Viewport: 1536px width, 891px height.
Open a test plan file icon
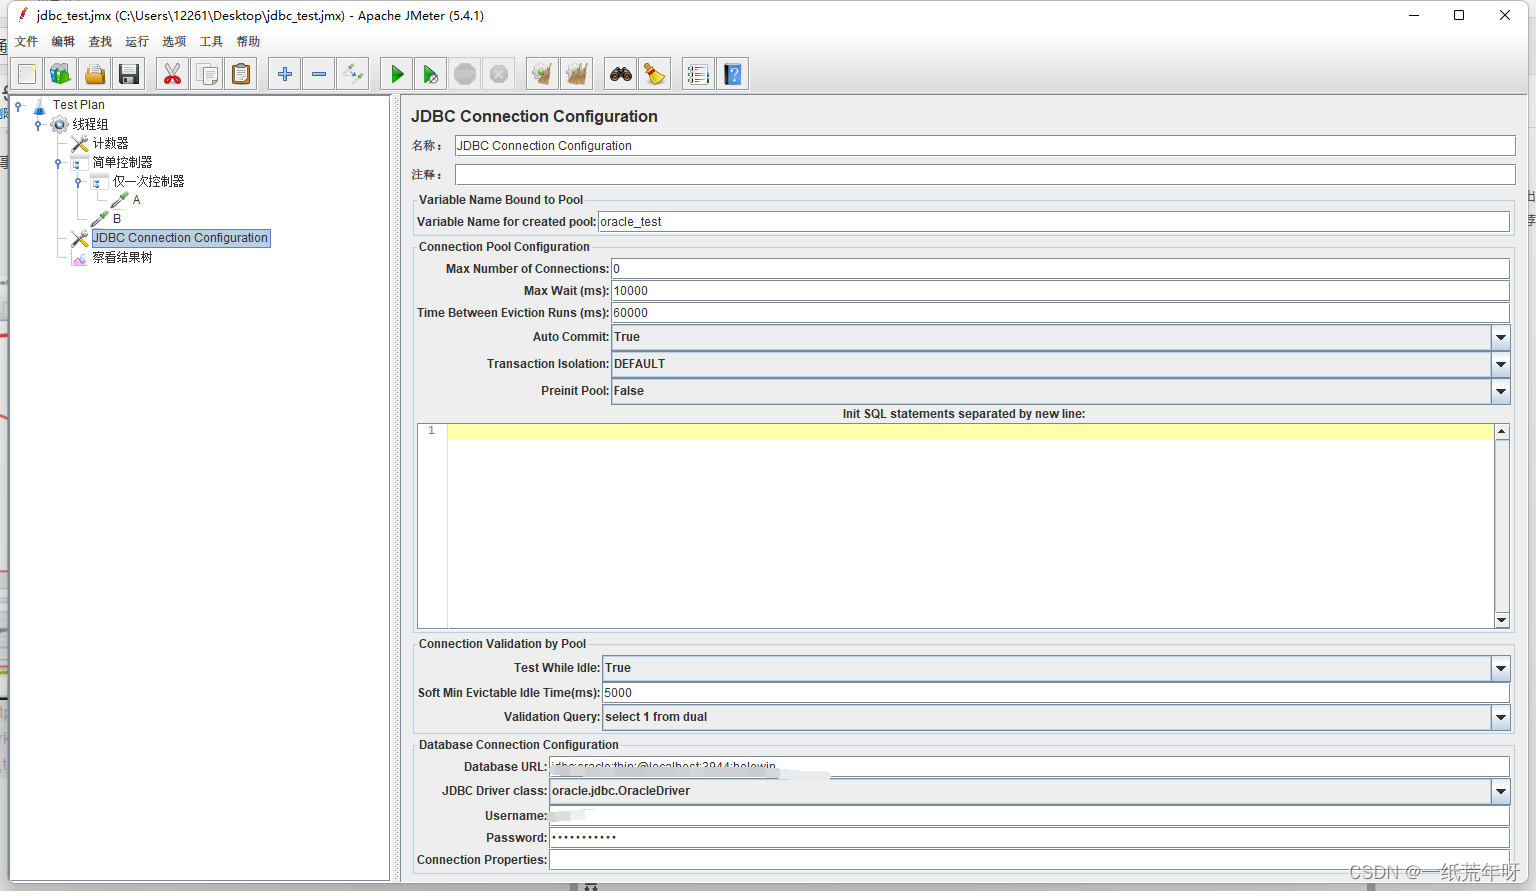coord(95,74)
